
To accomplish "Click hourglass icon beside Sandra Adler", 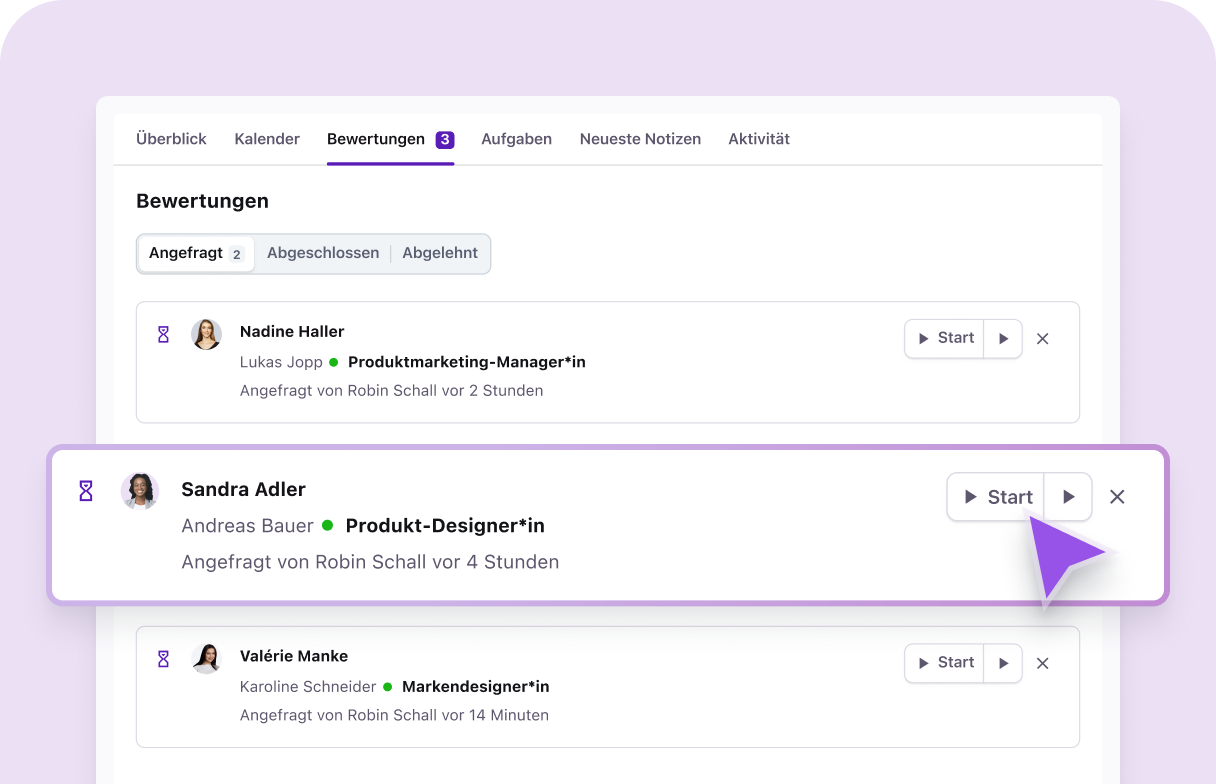I will tap(86, 491).
